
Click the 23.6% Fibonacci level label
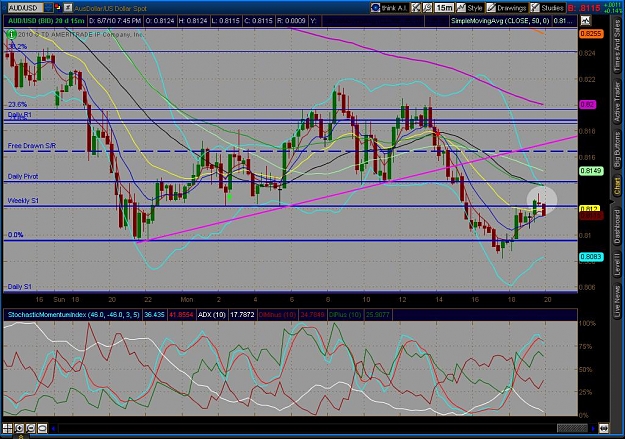tap(18, 104)
